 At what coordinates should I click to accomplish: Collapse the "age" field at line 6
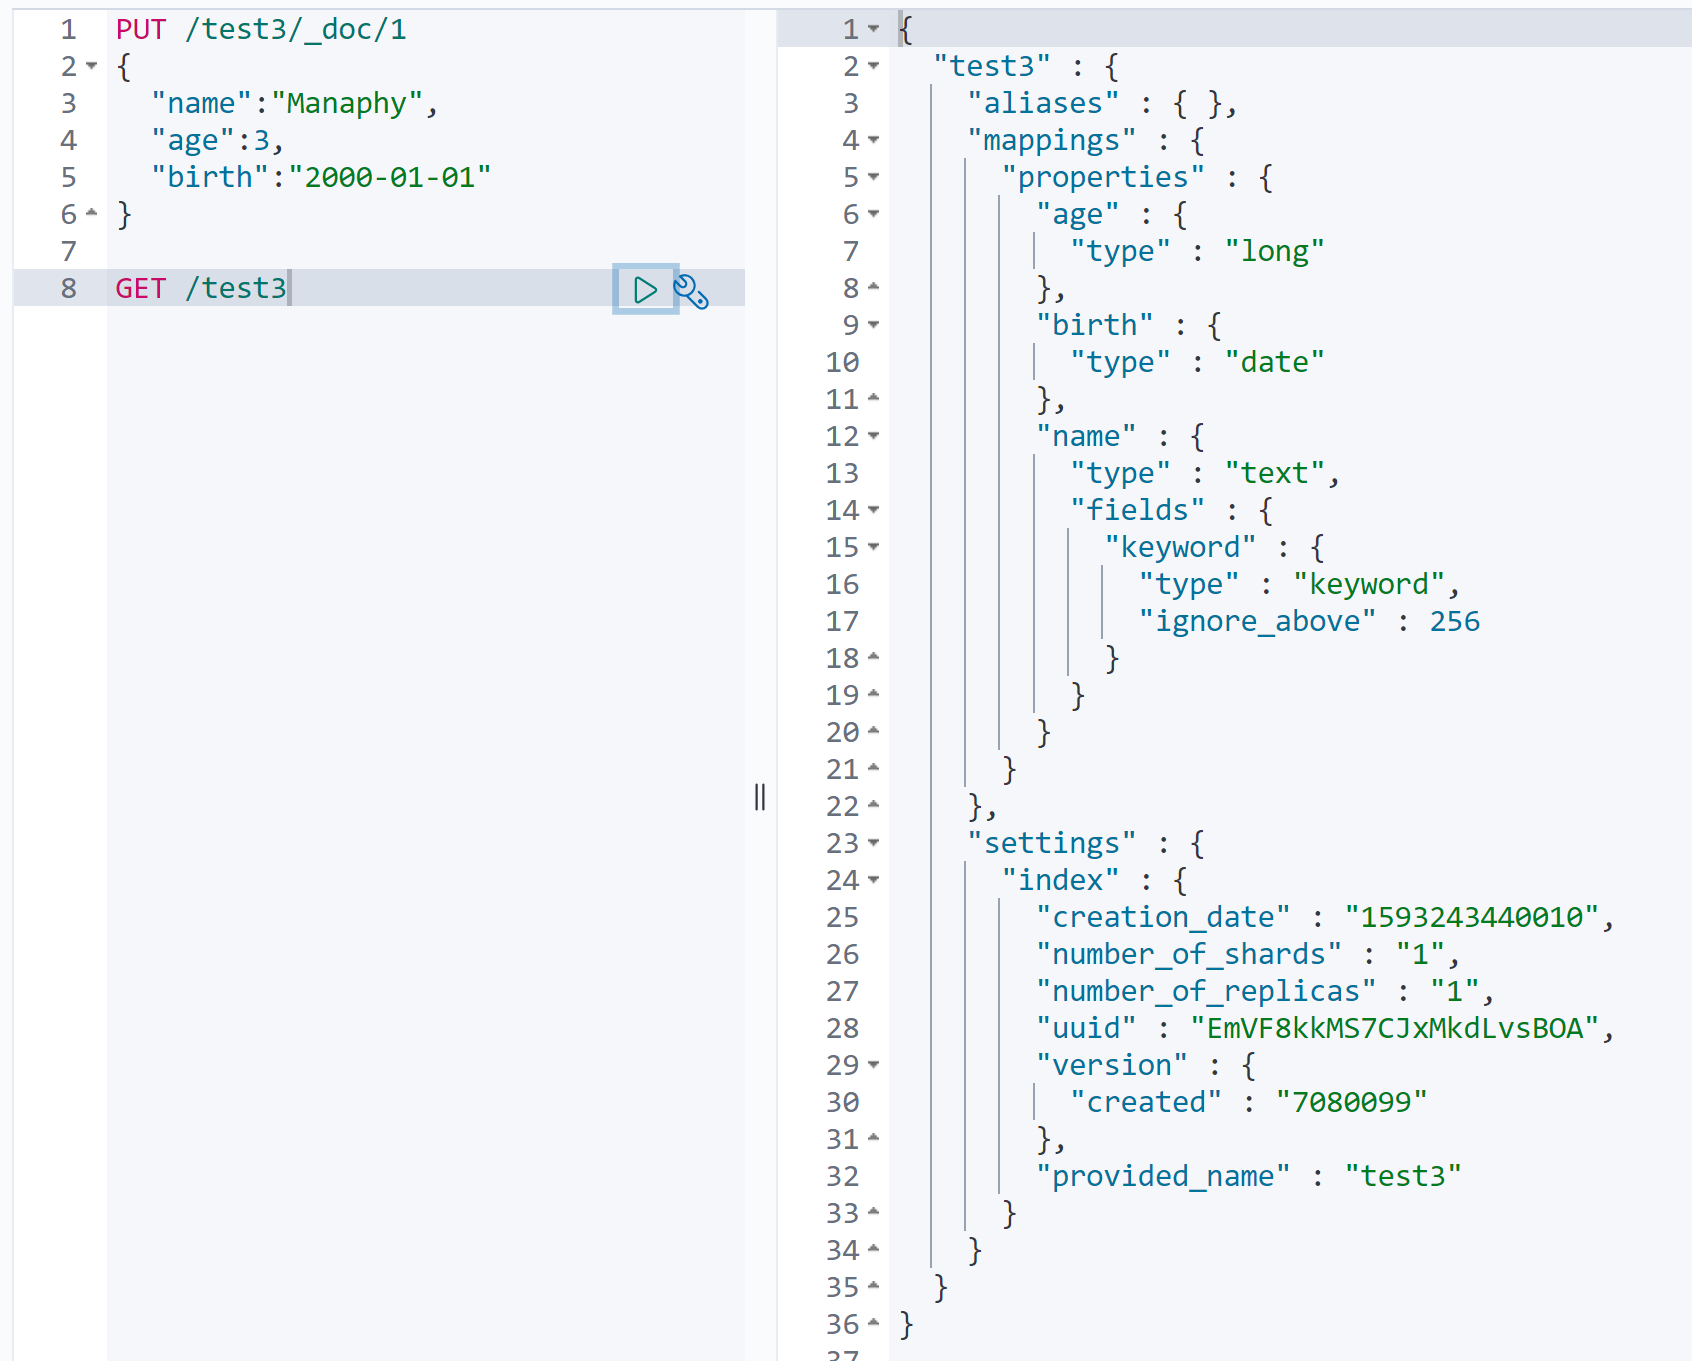tap(874, 214)
